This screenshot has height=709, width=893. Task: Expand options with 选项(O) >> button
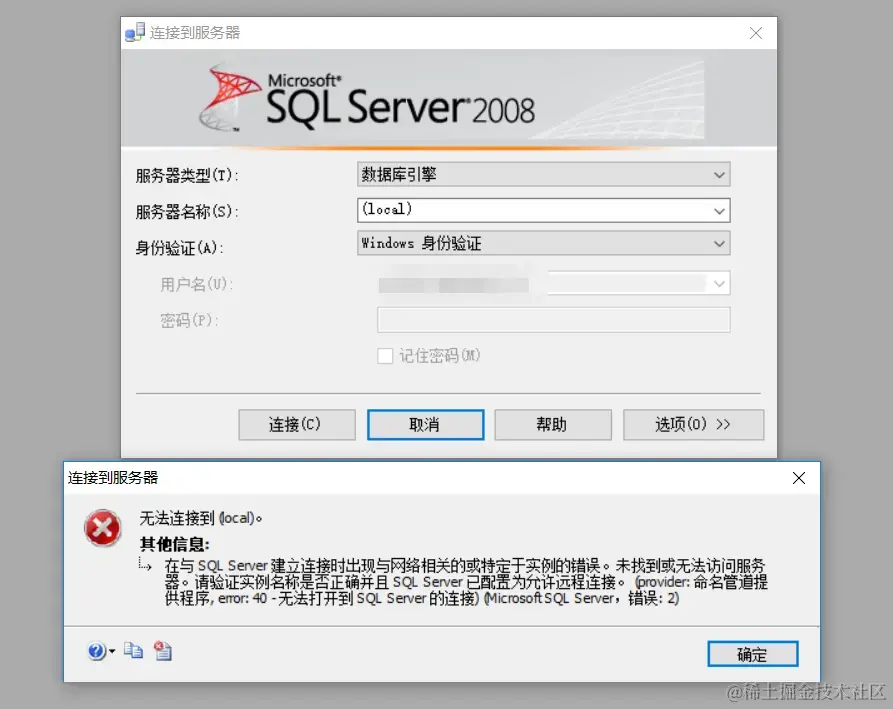(x=693, y=425)
